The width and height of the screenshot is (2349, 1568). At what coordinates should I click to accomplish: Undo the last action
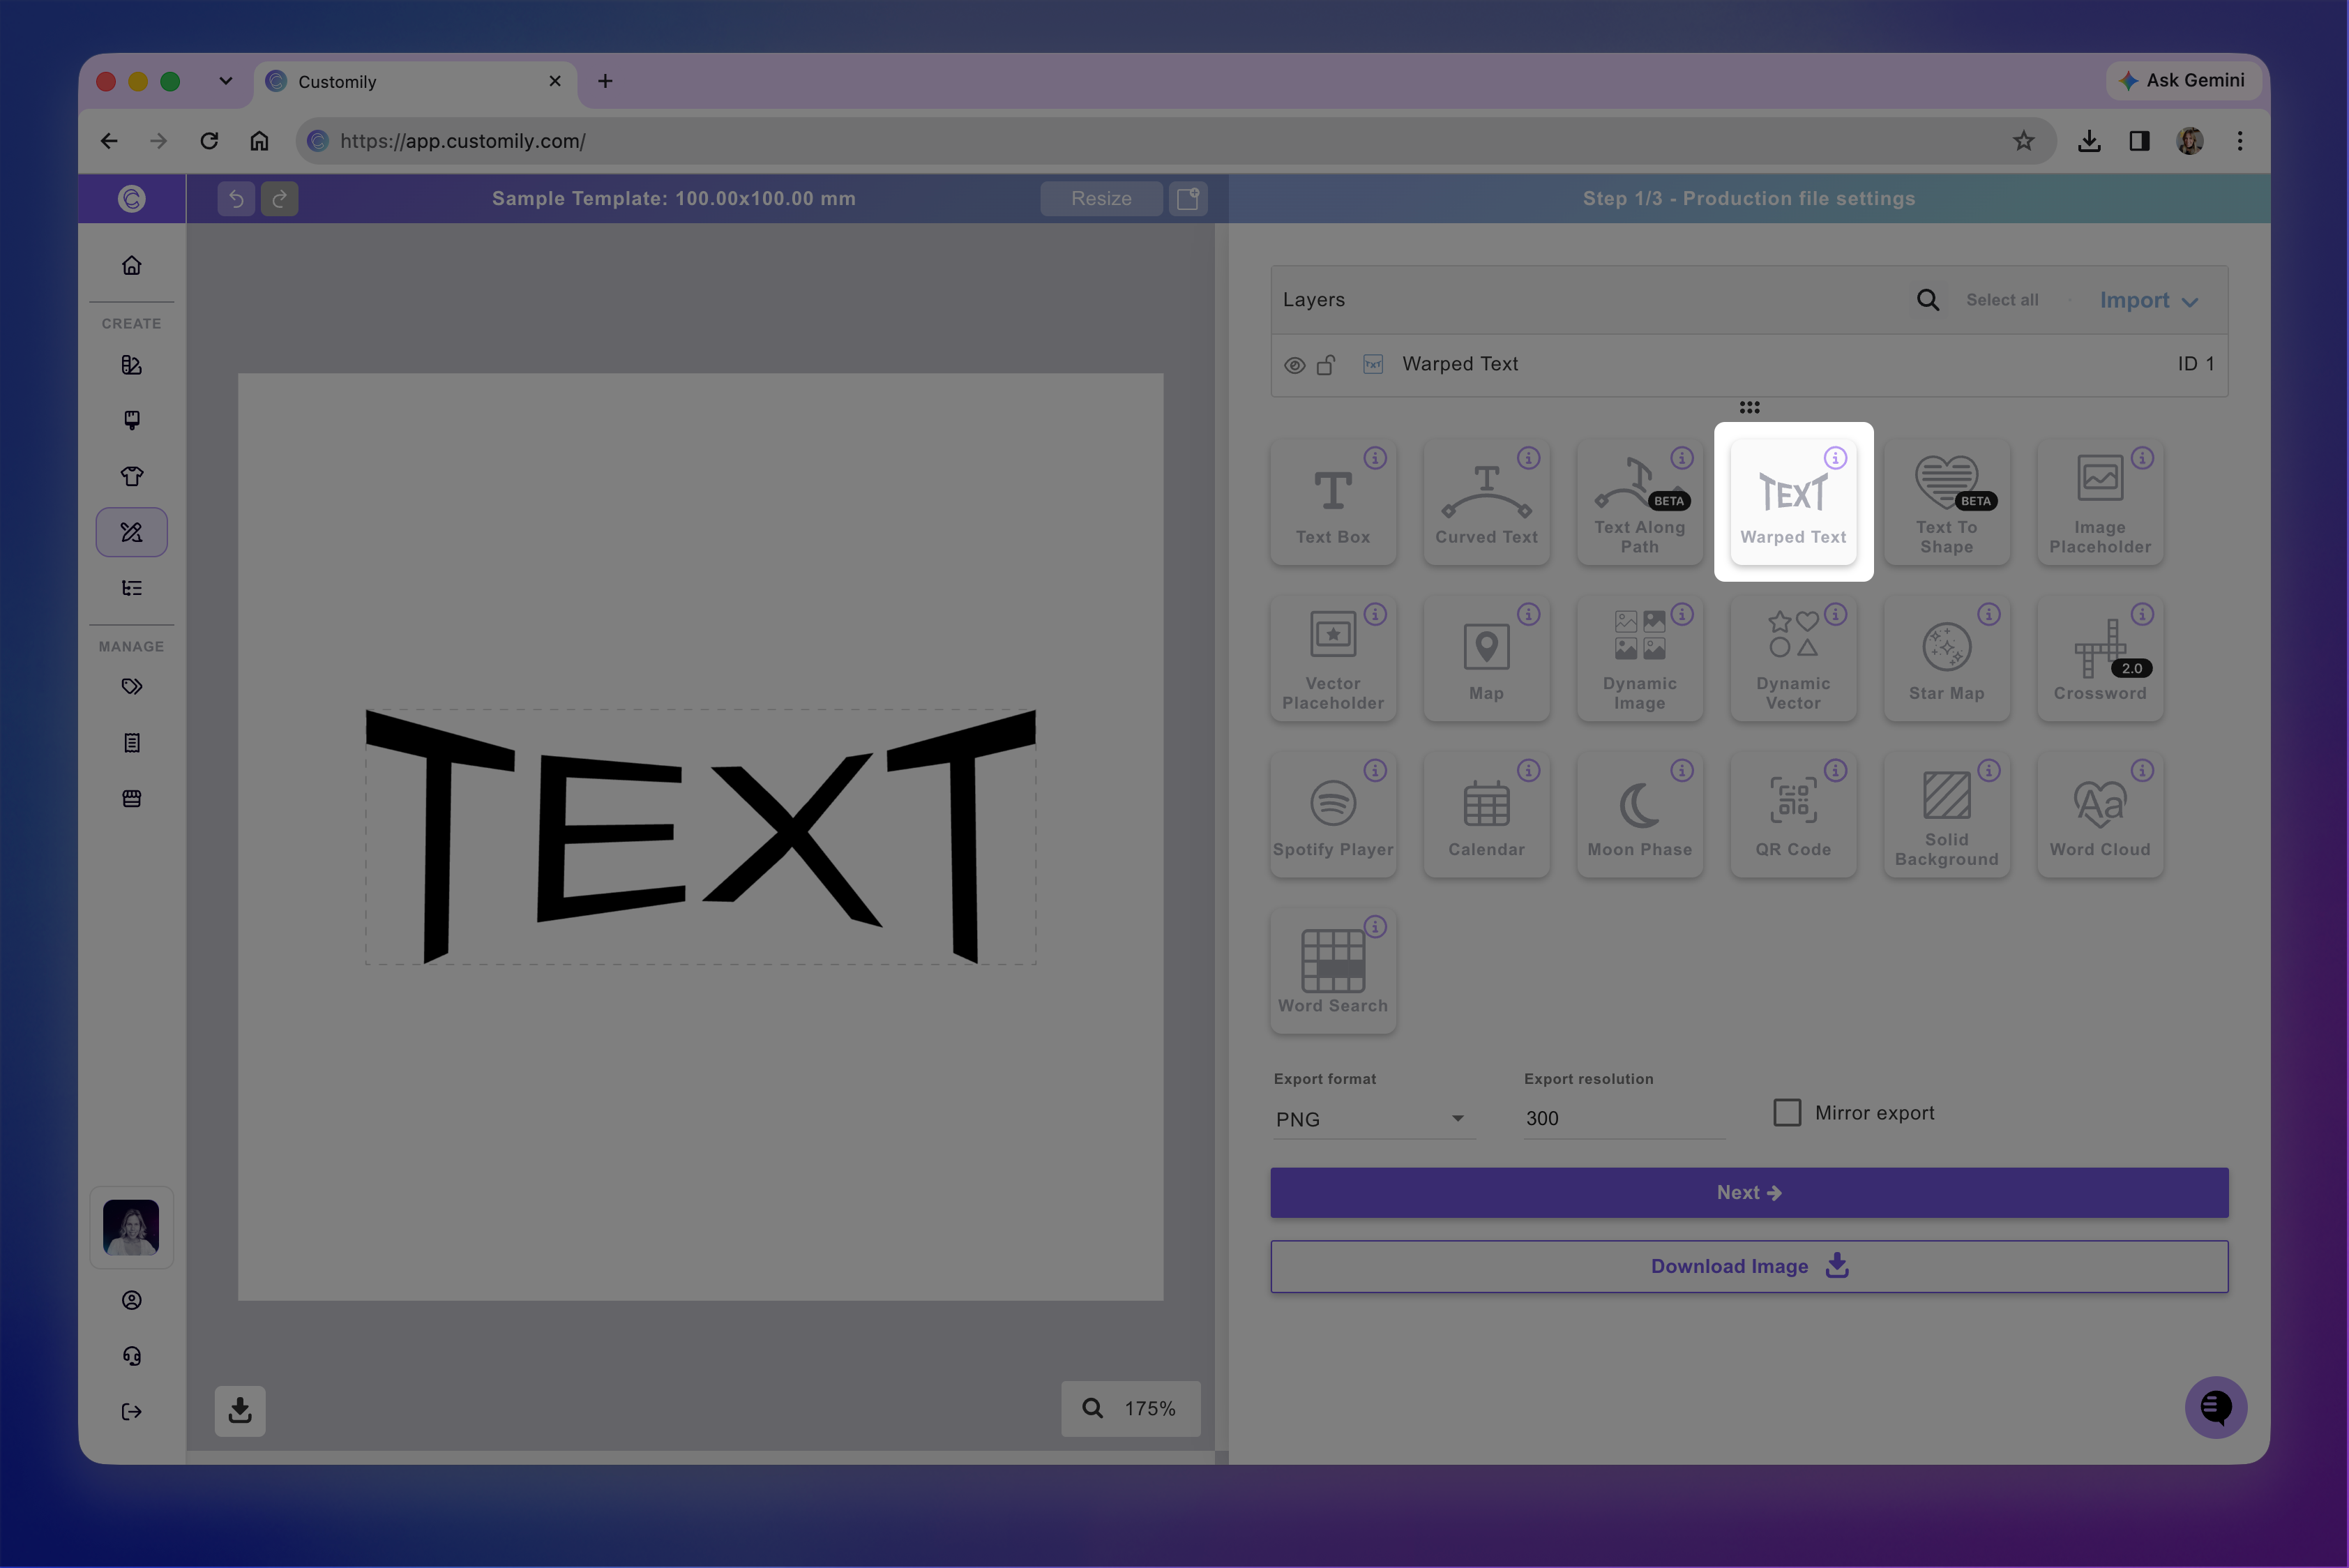click(x=236, y=198)
